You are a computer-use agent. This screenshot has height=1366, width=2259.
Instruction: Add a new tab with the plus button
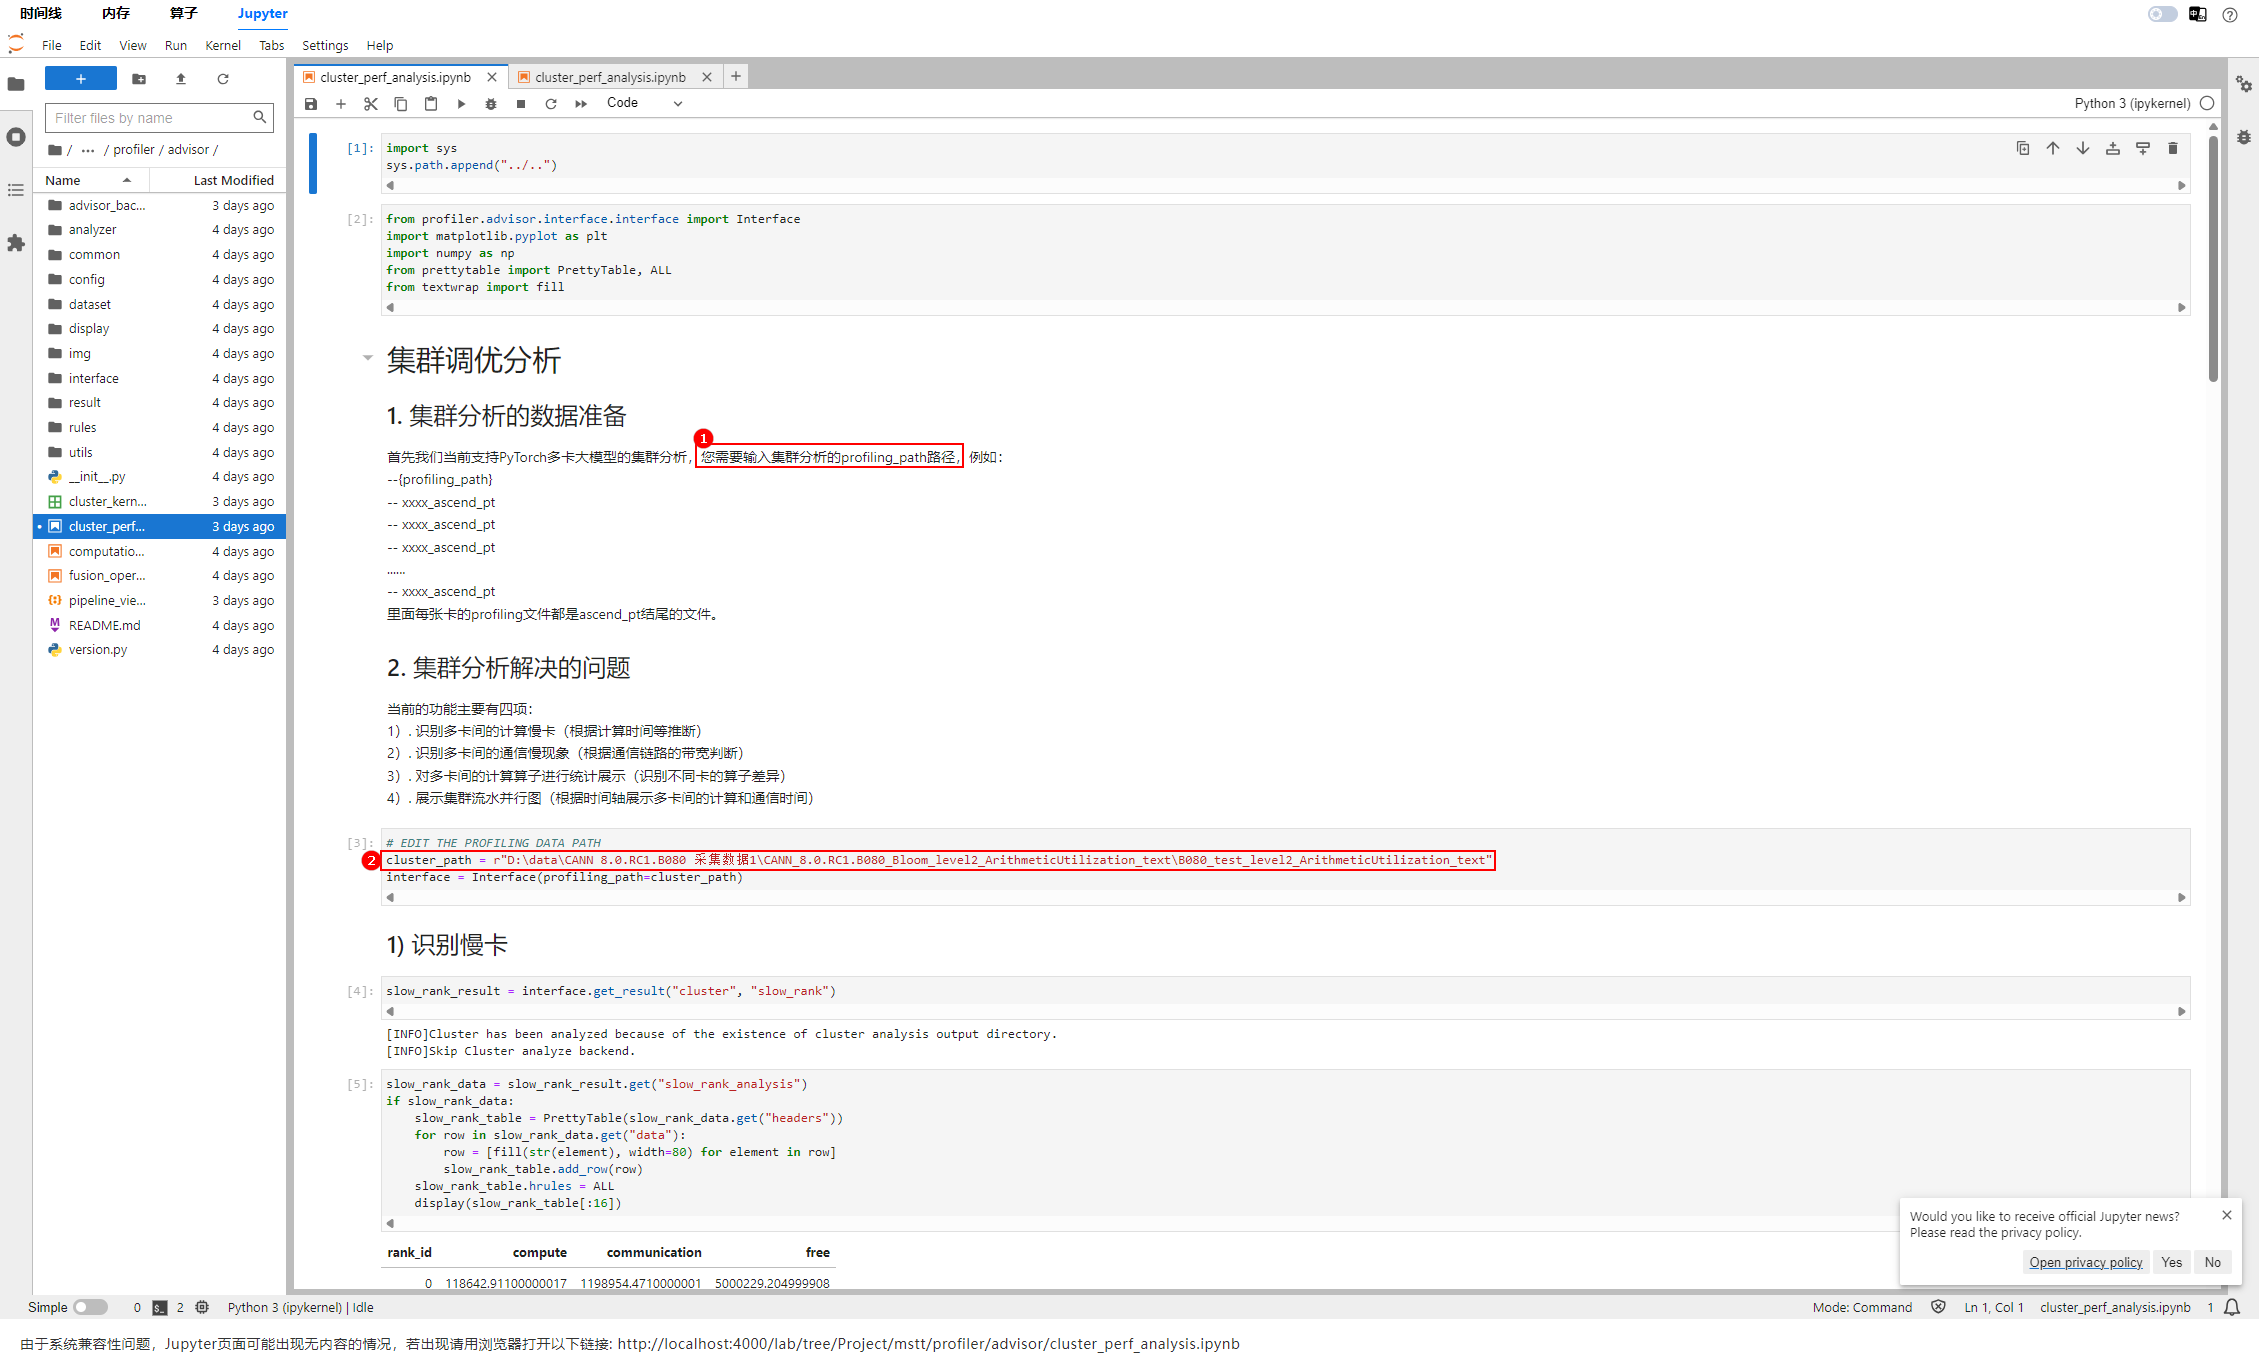tap(736, 76)
